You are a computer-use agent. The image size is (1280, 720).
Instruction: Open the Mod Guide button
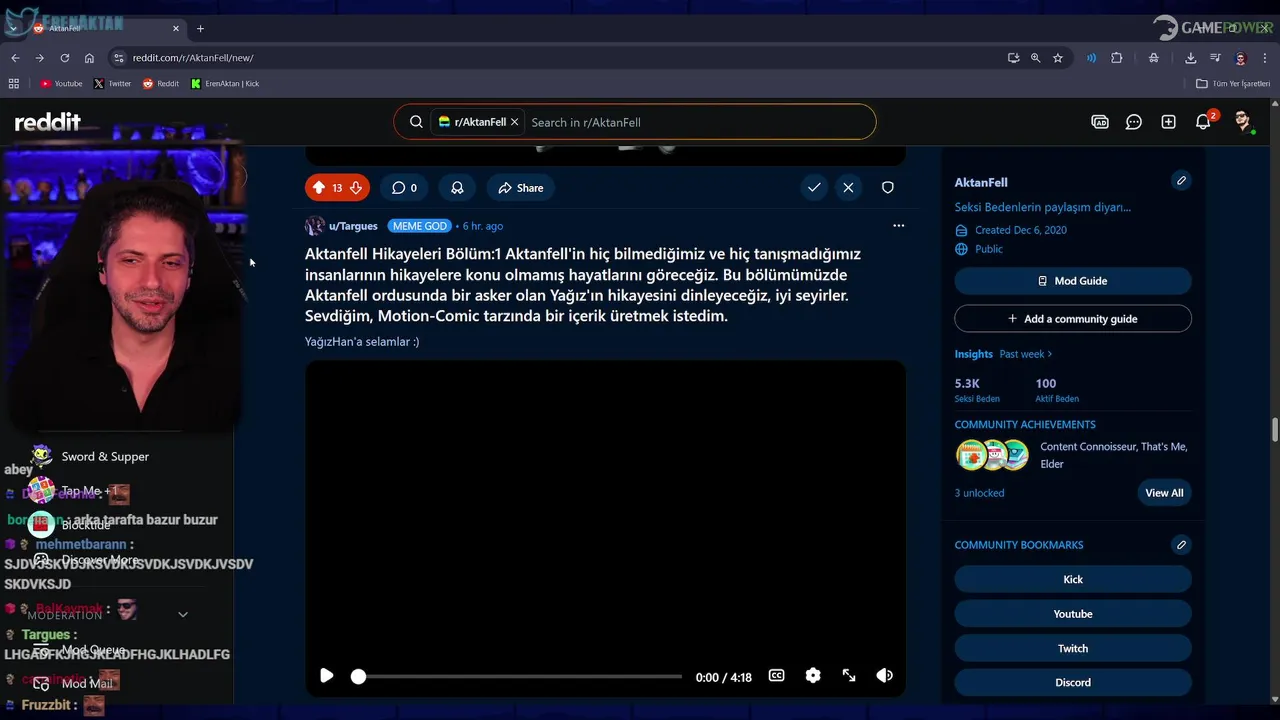[1073, 281]
